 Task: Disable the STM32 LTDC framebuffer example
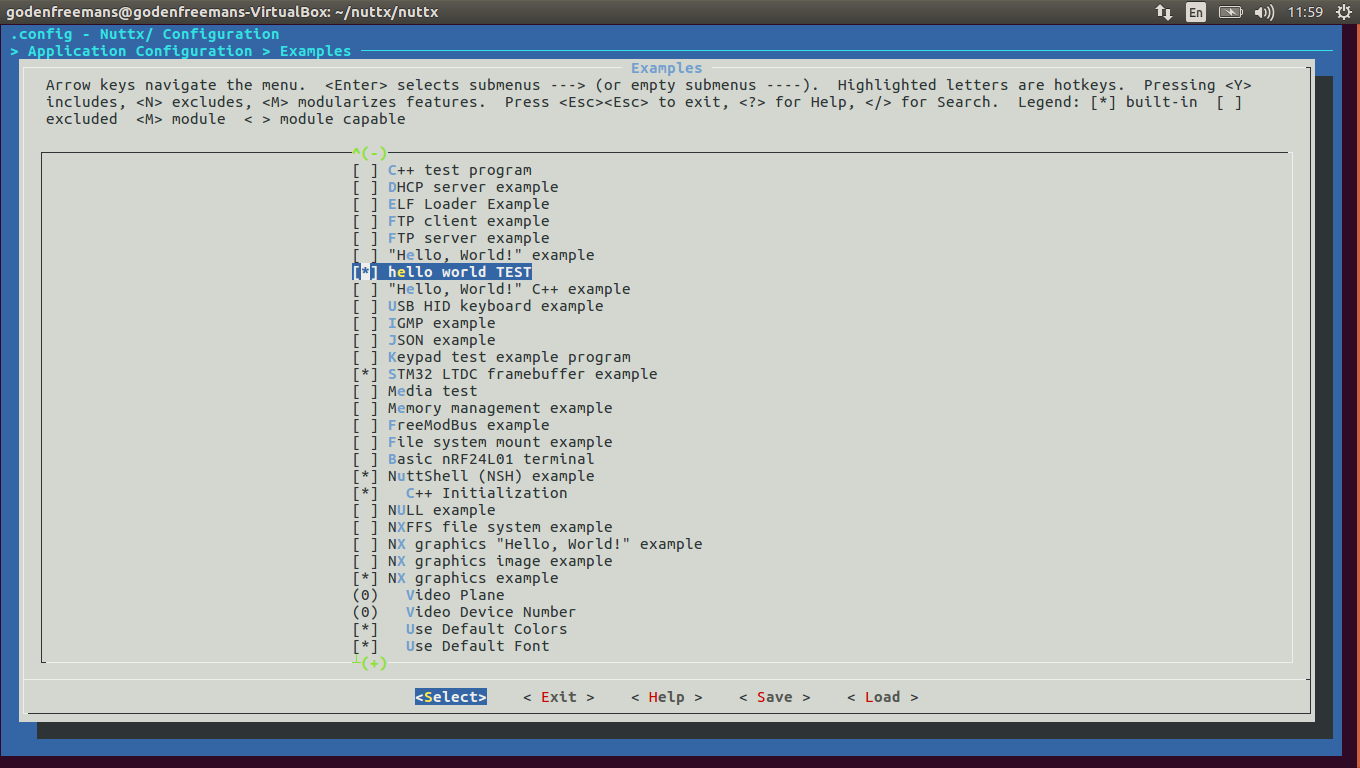[x=365, y=374]
